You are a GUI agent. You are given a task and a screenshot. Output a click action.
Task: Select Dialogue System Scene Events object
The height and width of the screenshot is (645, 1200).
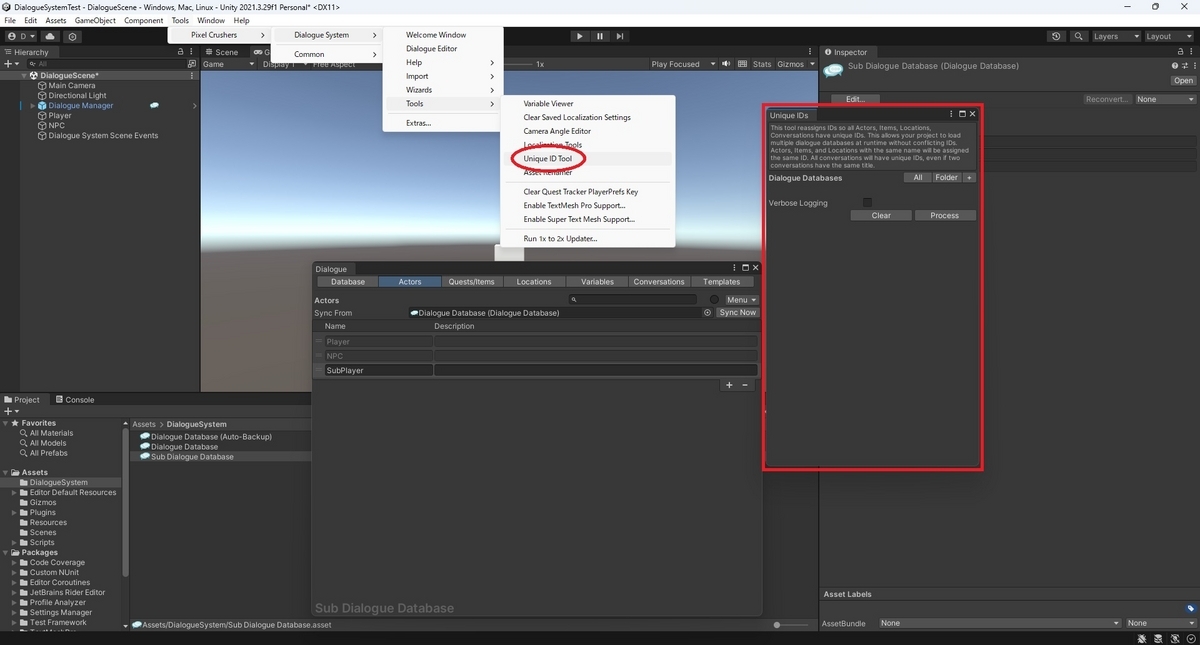pos(103,136)
